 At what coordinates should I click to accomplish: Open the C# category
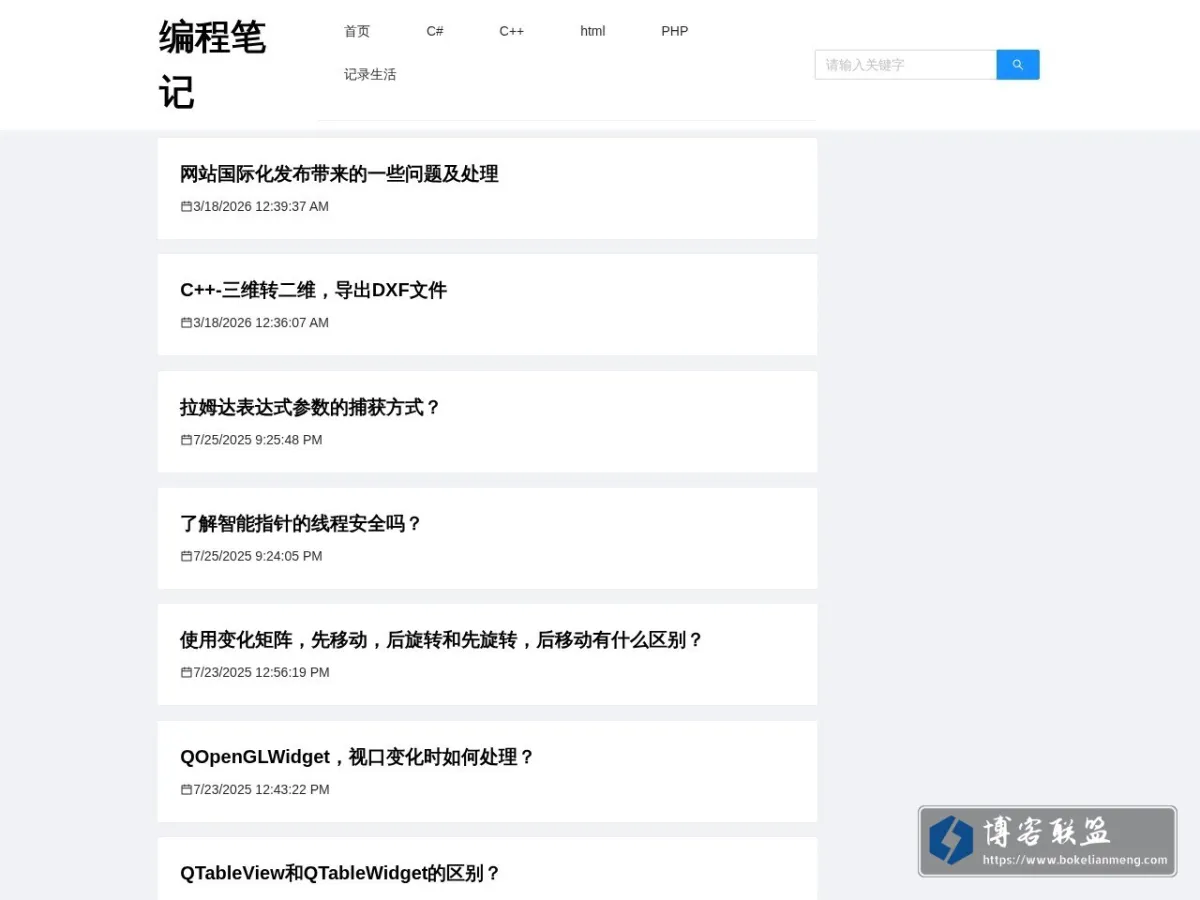tap(435, 31)
